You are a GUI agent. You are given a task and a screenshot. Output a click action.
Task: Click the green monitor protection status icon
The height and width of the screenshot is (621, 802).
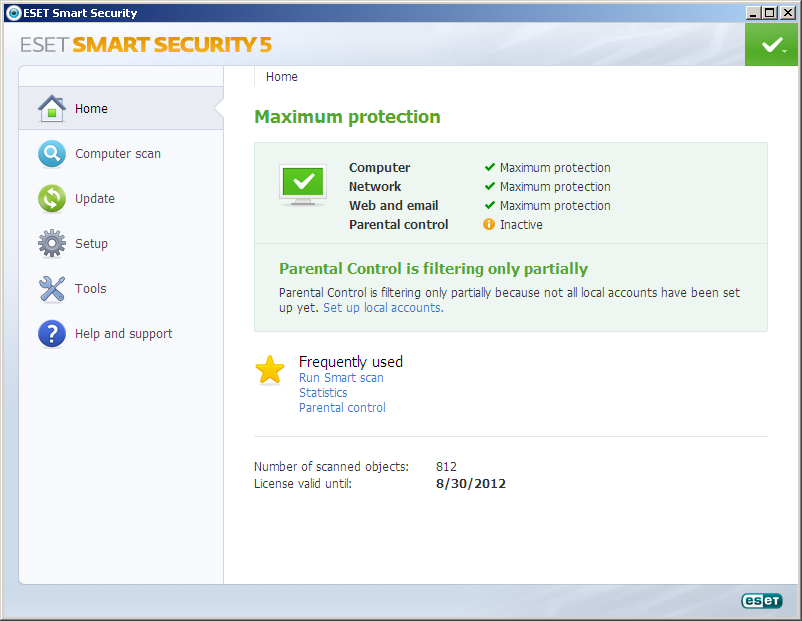click(302, 184)
